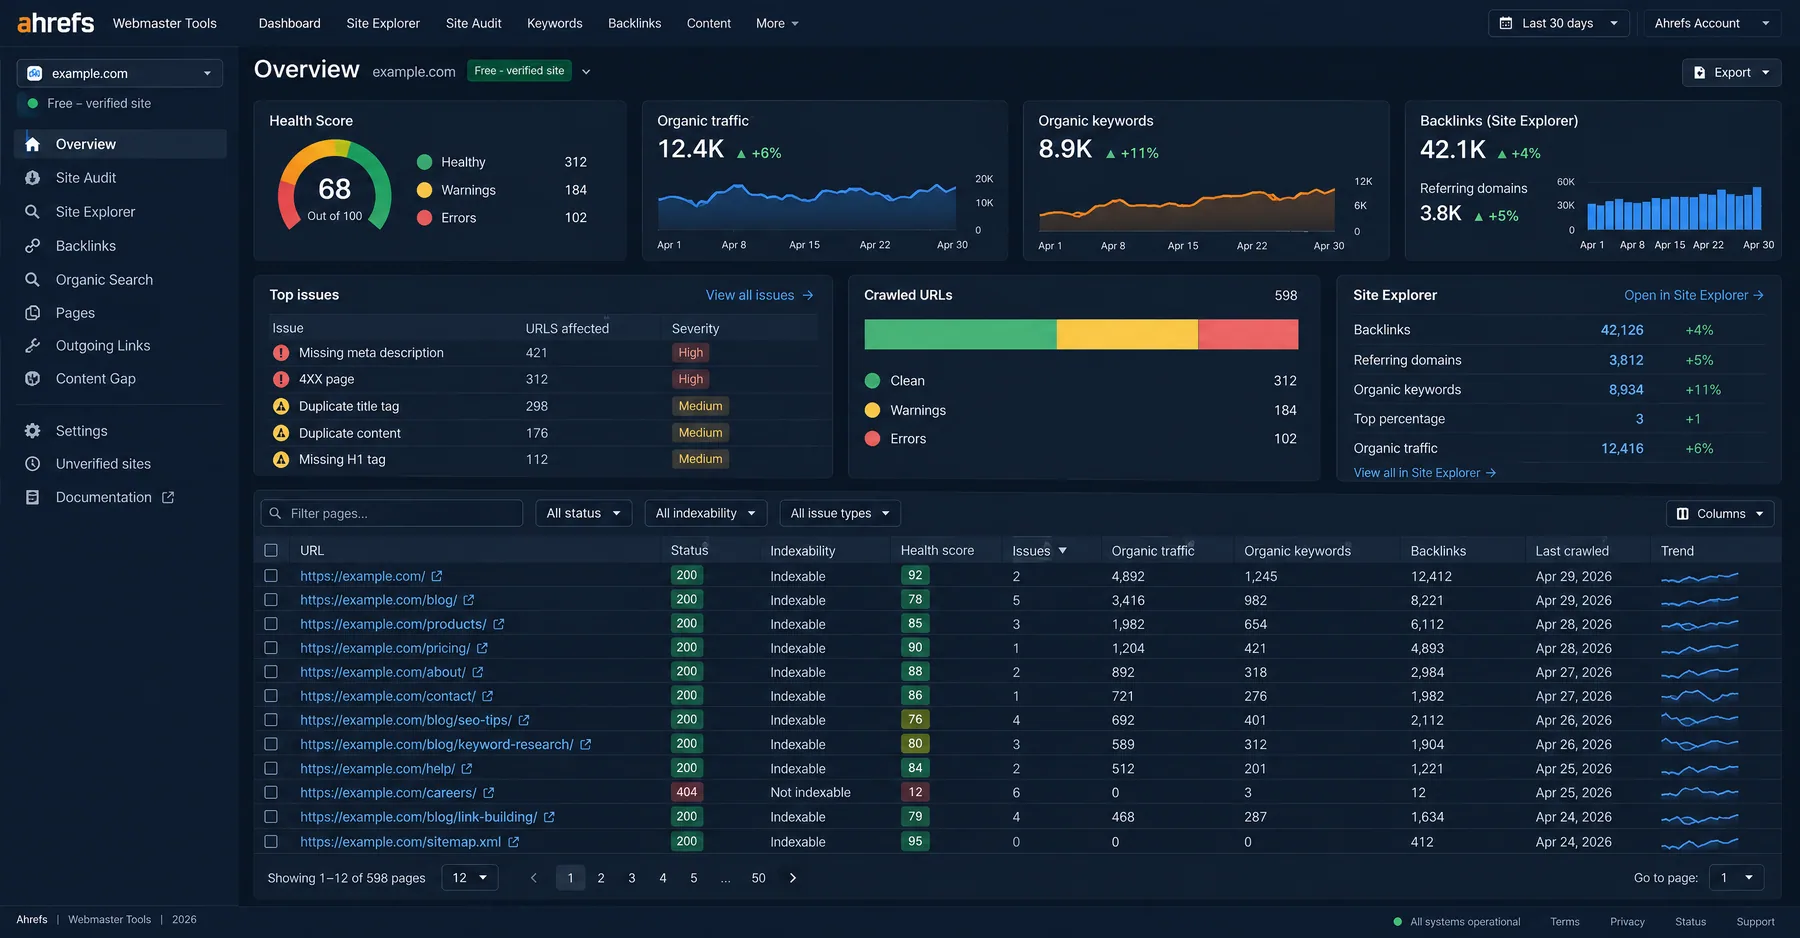The width and height of the screenshot is (1800, 938).
Task: Check the box for https://example.com/ row
Action: 271,576
